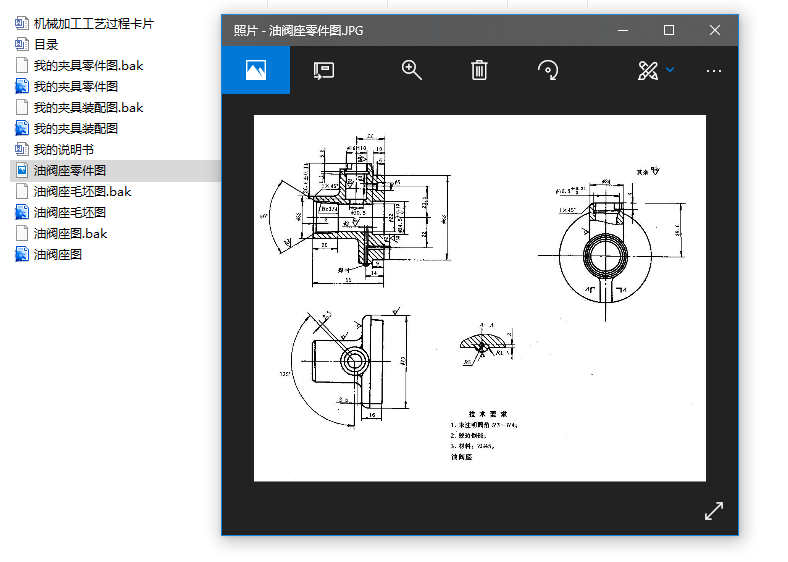788x562 pixels.
Task: Select the 油阀座图.bak file
Action: pyautogui.click(x=70, y=233)
